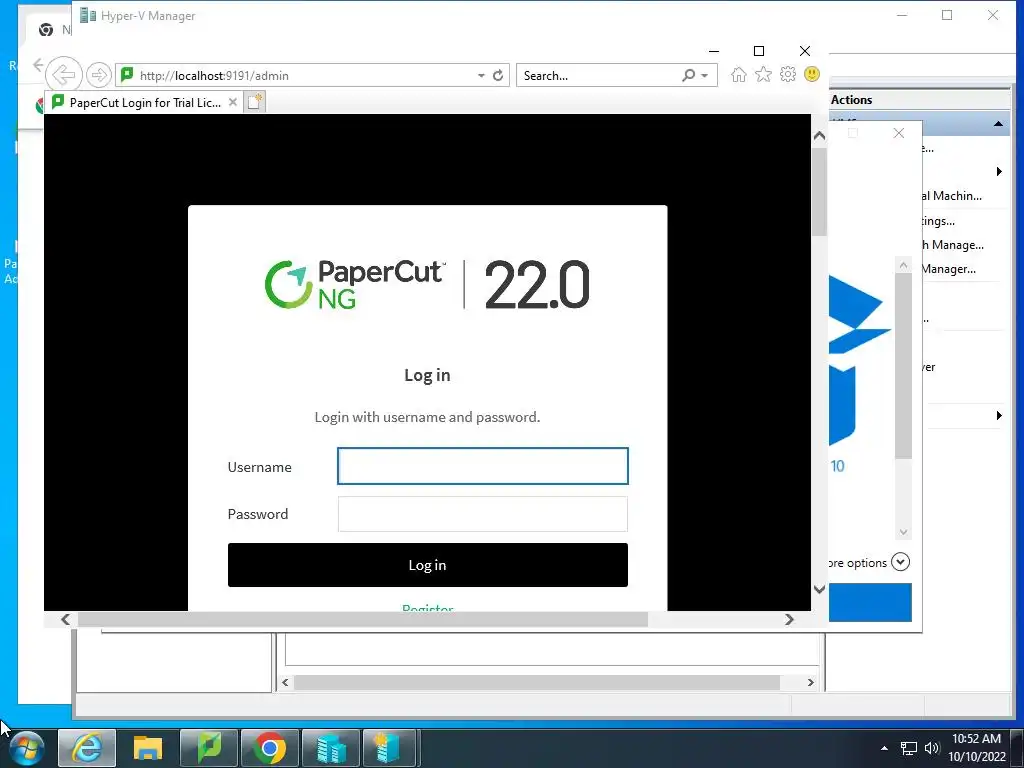
Task: Click the blue button in dialog
Action: point(870,602)
